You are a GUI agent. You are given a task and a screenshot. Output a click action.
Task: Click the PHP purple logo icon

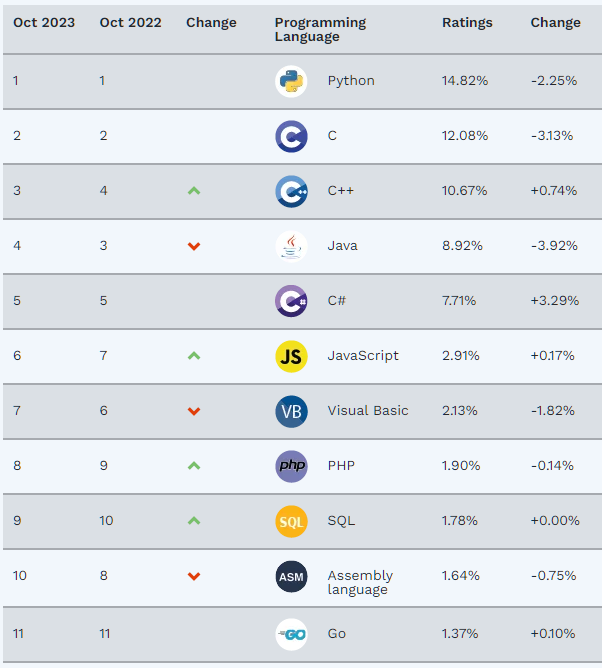[x=291, y=466]
